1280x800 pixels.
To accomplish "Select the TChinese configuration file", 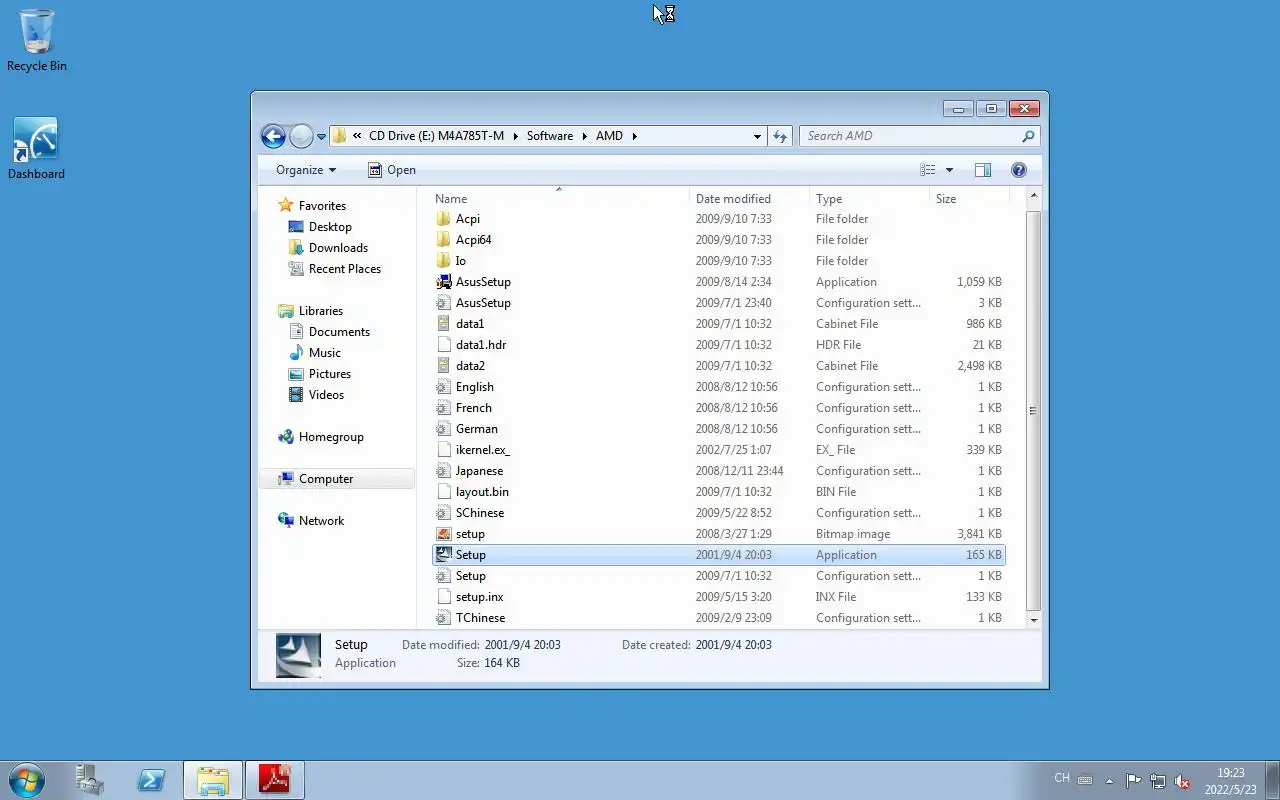I will (719, 618).
